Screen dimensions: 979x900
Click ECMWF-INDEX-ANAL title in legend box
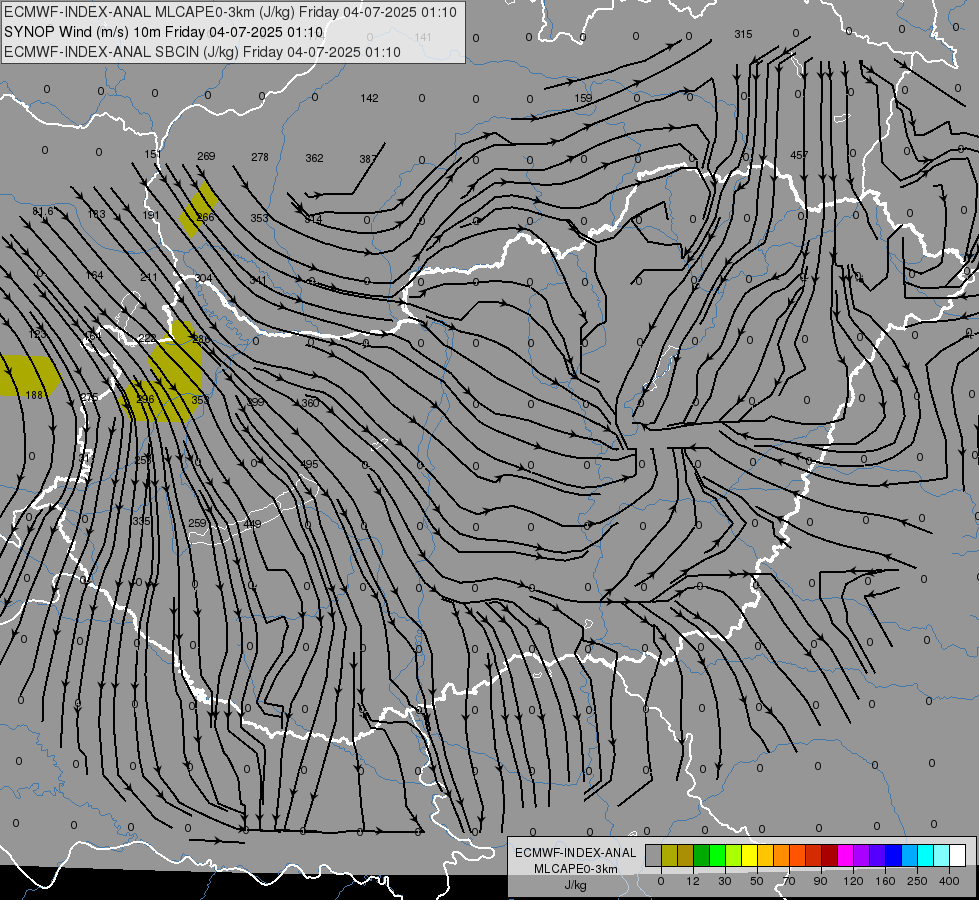click(x=576, y=853)
